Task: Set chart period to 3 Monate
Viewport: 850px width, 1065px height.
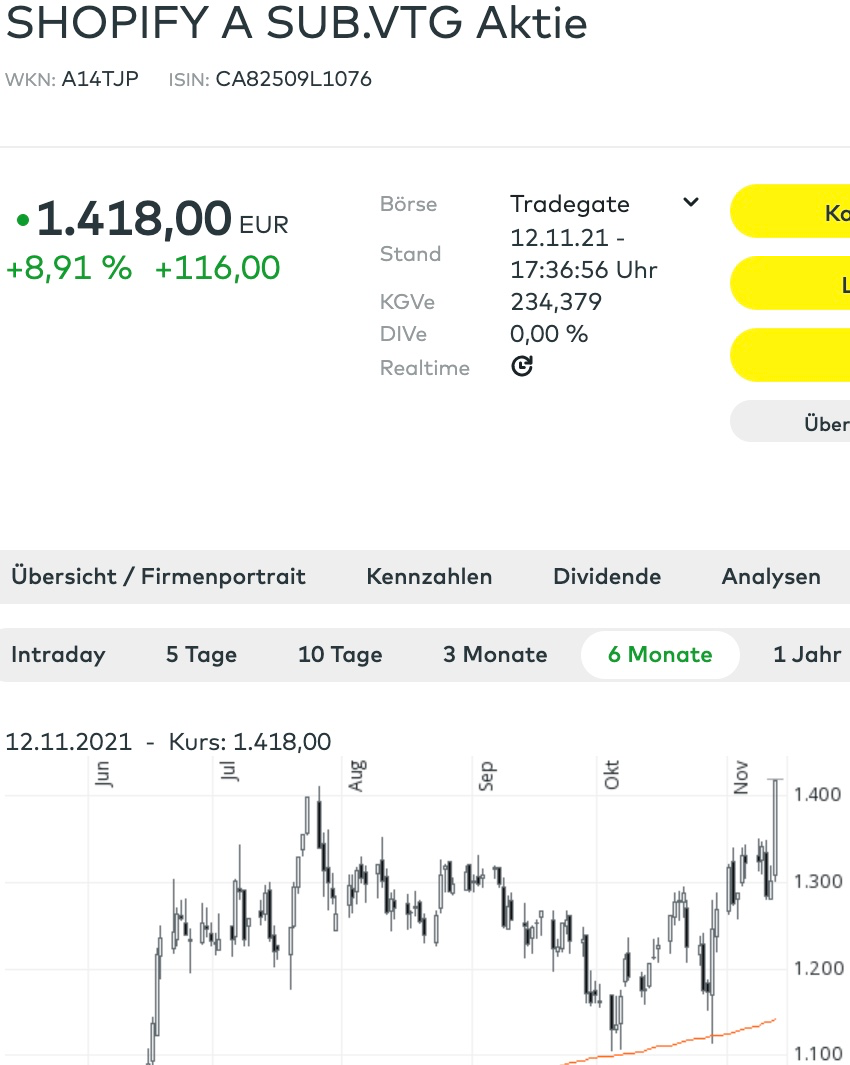Action: coord(495,655)
